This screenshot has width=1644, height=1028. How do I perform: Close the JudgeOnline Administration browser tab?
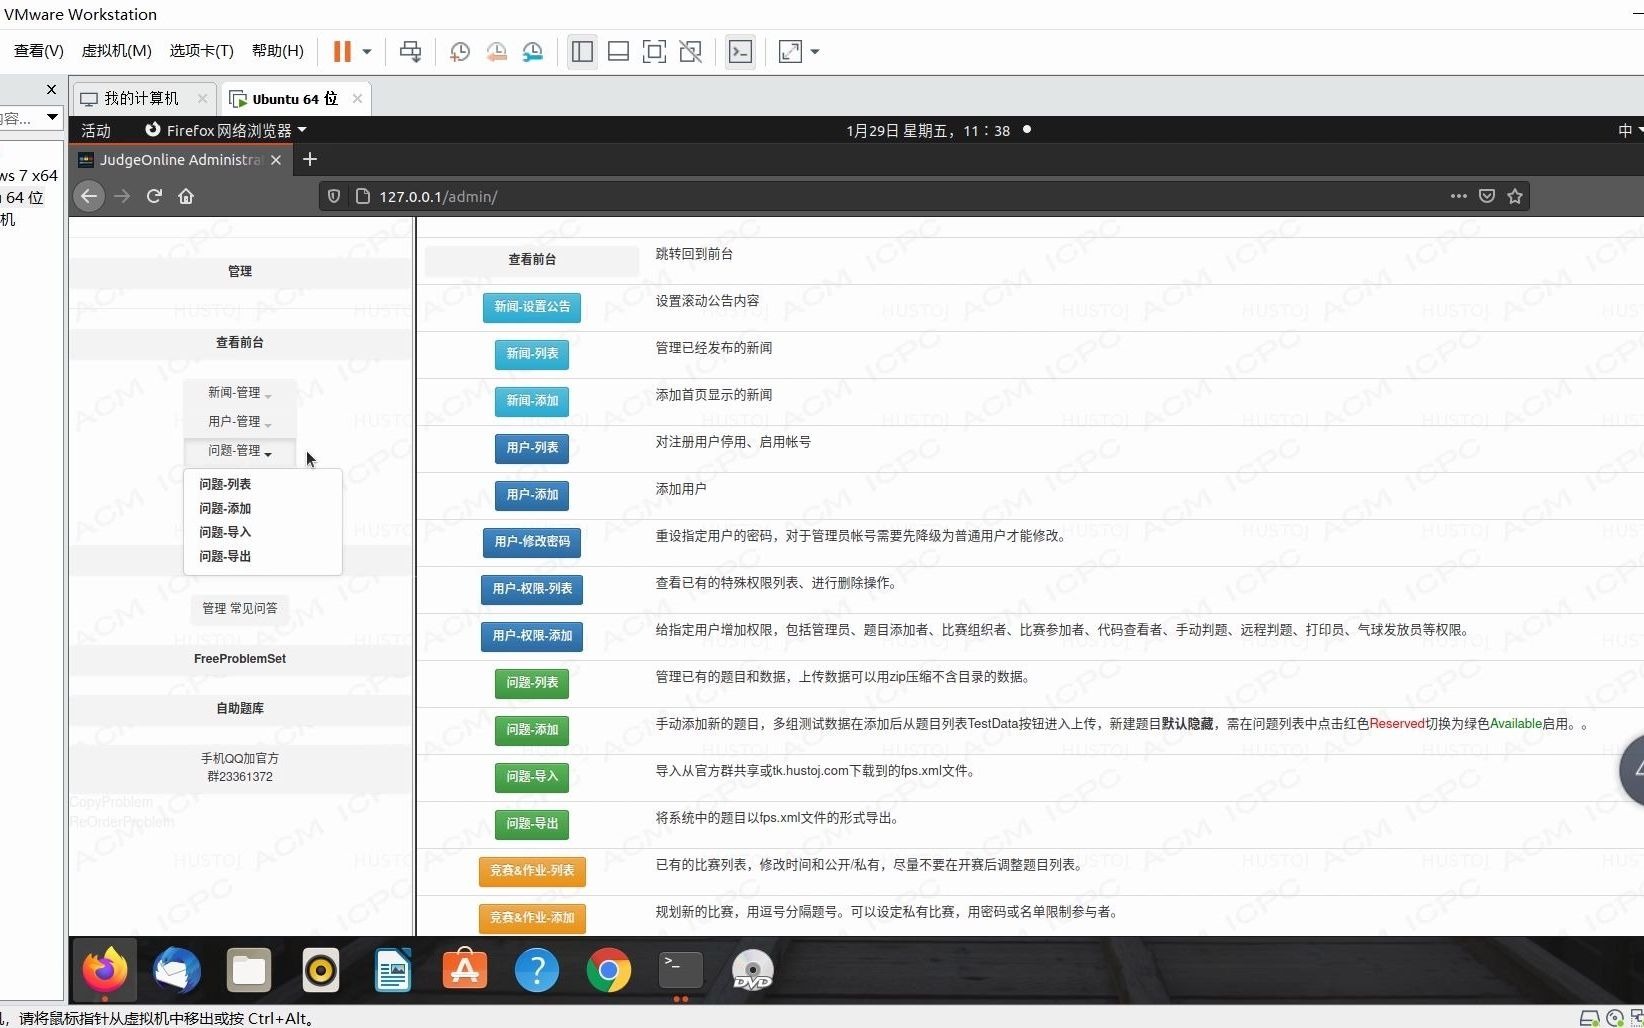tap(276, 159)
